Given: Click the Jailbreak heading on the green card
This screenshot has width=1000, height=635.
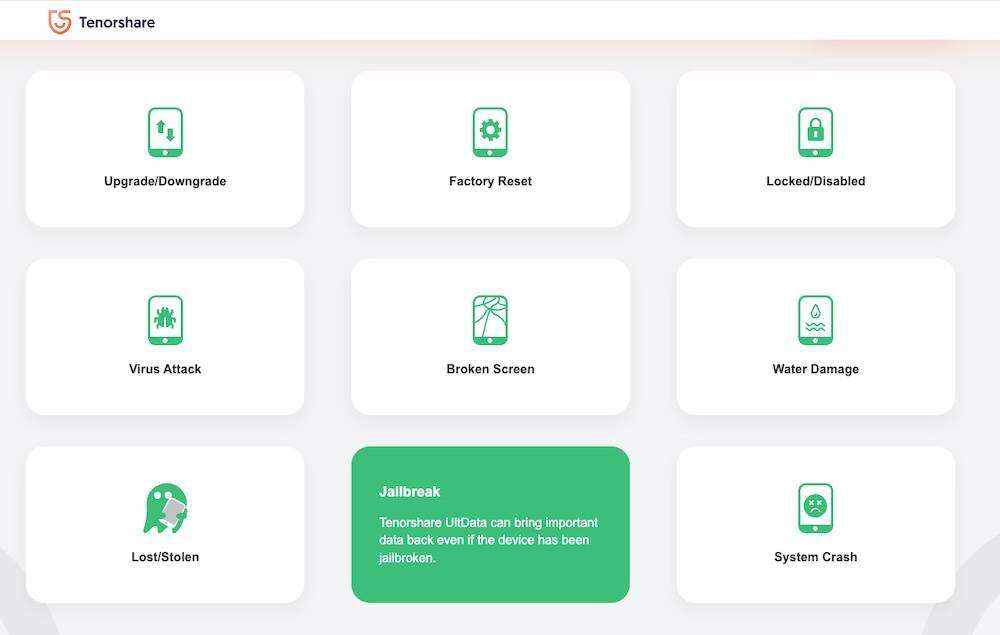Looking at the screenshot, I should coord(409,492).
